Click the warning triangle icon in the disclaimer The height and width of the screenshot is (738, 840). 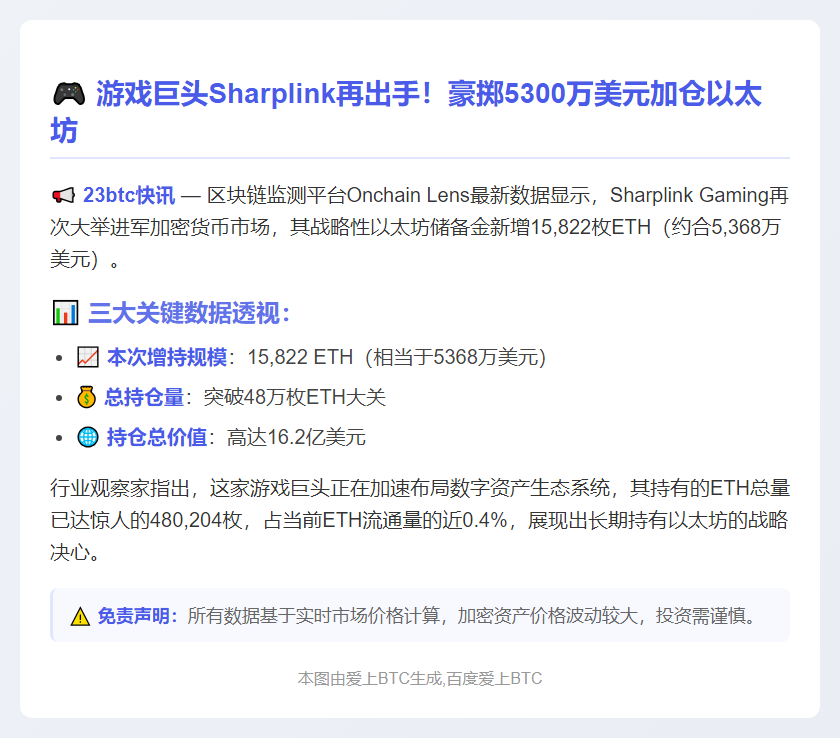pyautogui.click(x=80, y=617)
